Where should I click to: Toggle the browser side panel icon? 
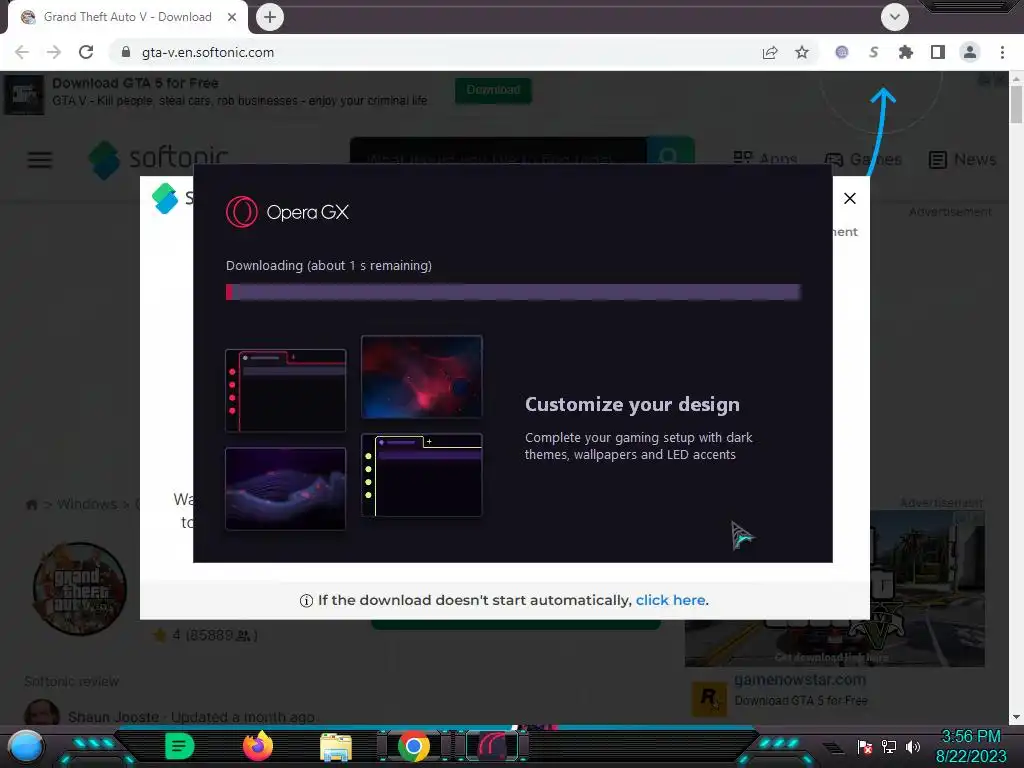938,52
